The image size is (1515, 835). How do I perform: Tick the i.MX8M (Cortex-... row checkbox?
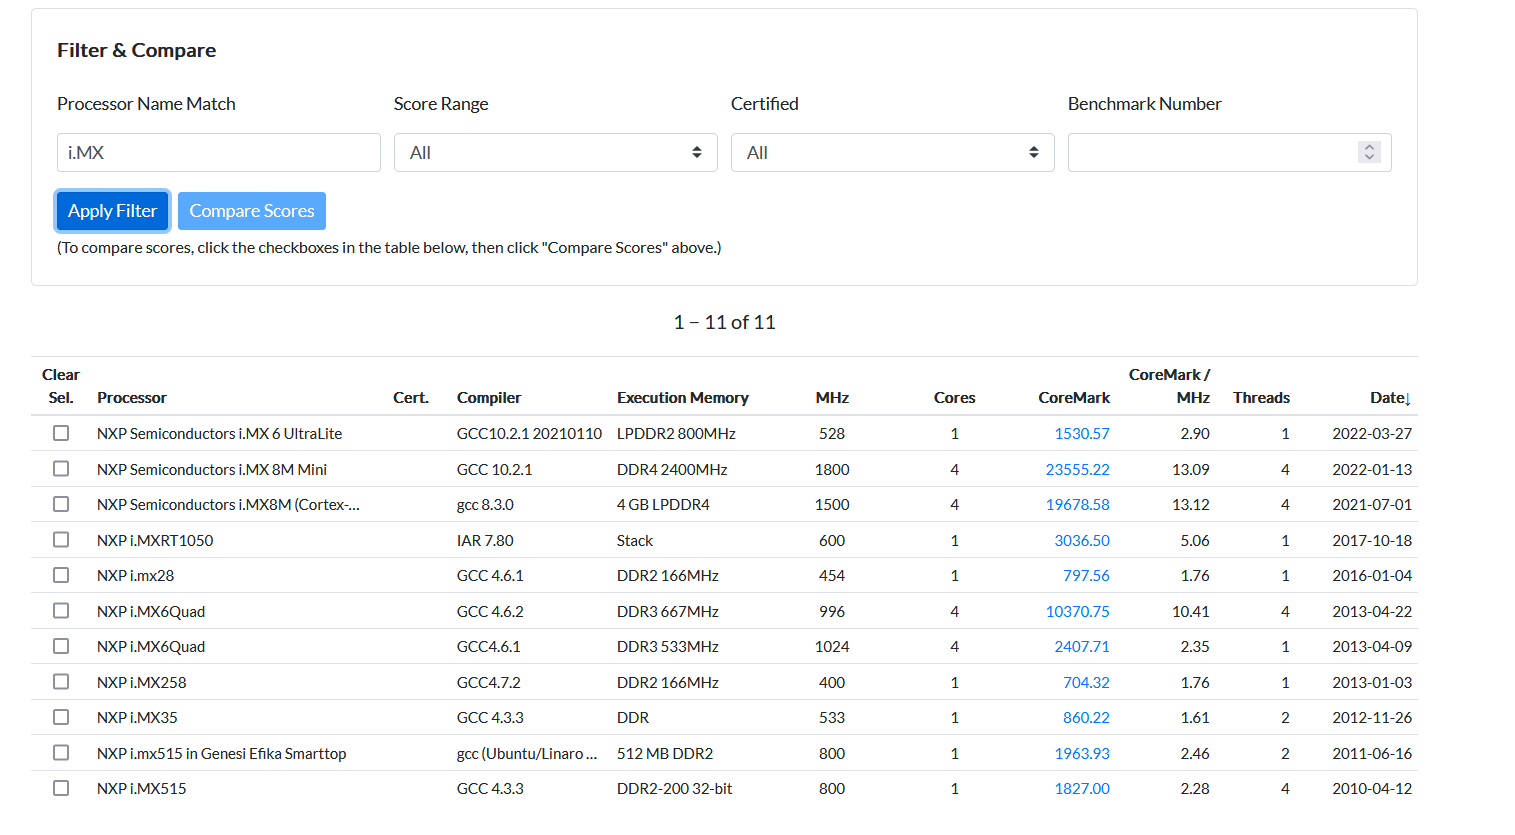[x=61, y=504]
